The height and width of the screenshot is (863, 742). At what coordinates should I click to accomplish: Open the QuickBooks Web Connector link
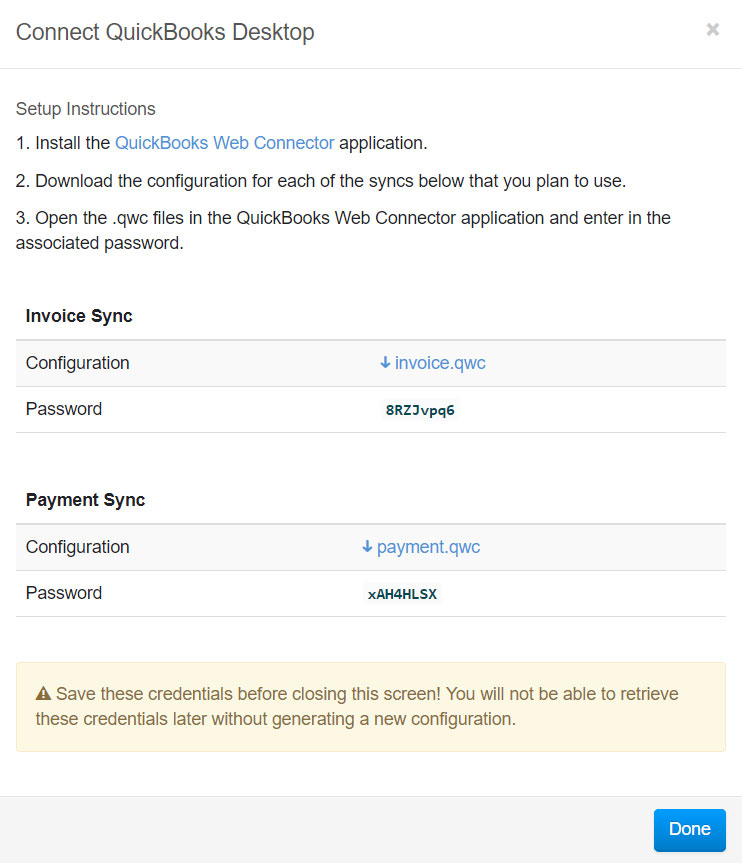(225, 143)
